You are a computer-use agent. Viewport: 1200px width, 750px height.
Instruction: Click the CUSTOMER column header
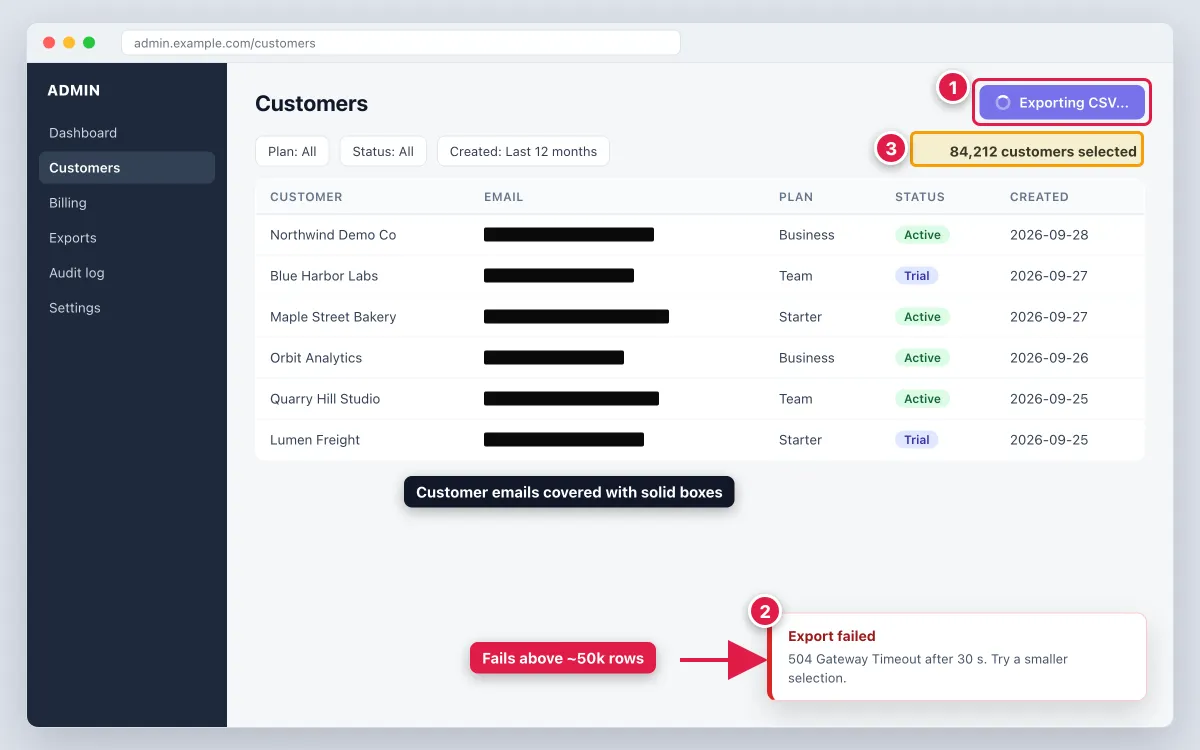point(306,197)
